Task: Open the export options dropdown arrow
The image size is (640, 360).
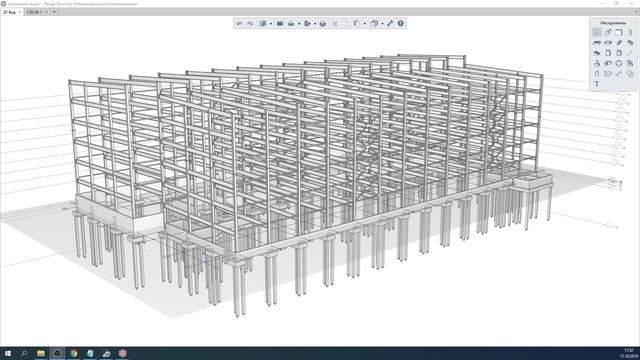Action: (x=315, y=24)
